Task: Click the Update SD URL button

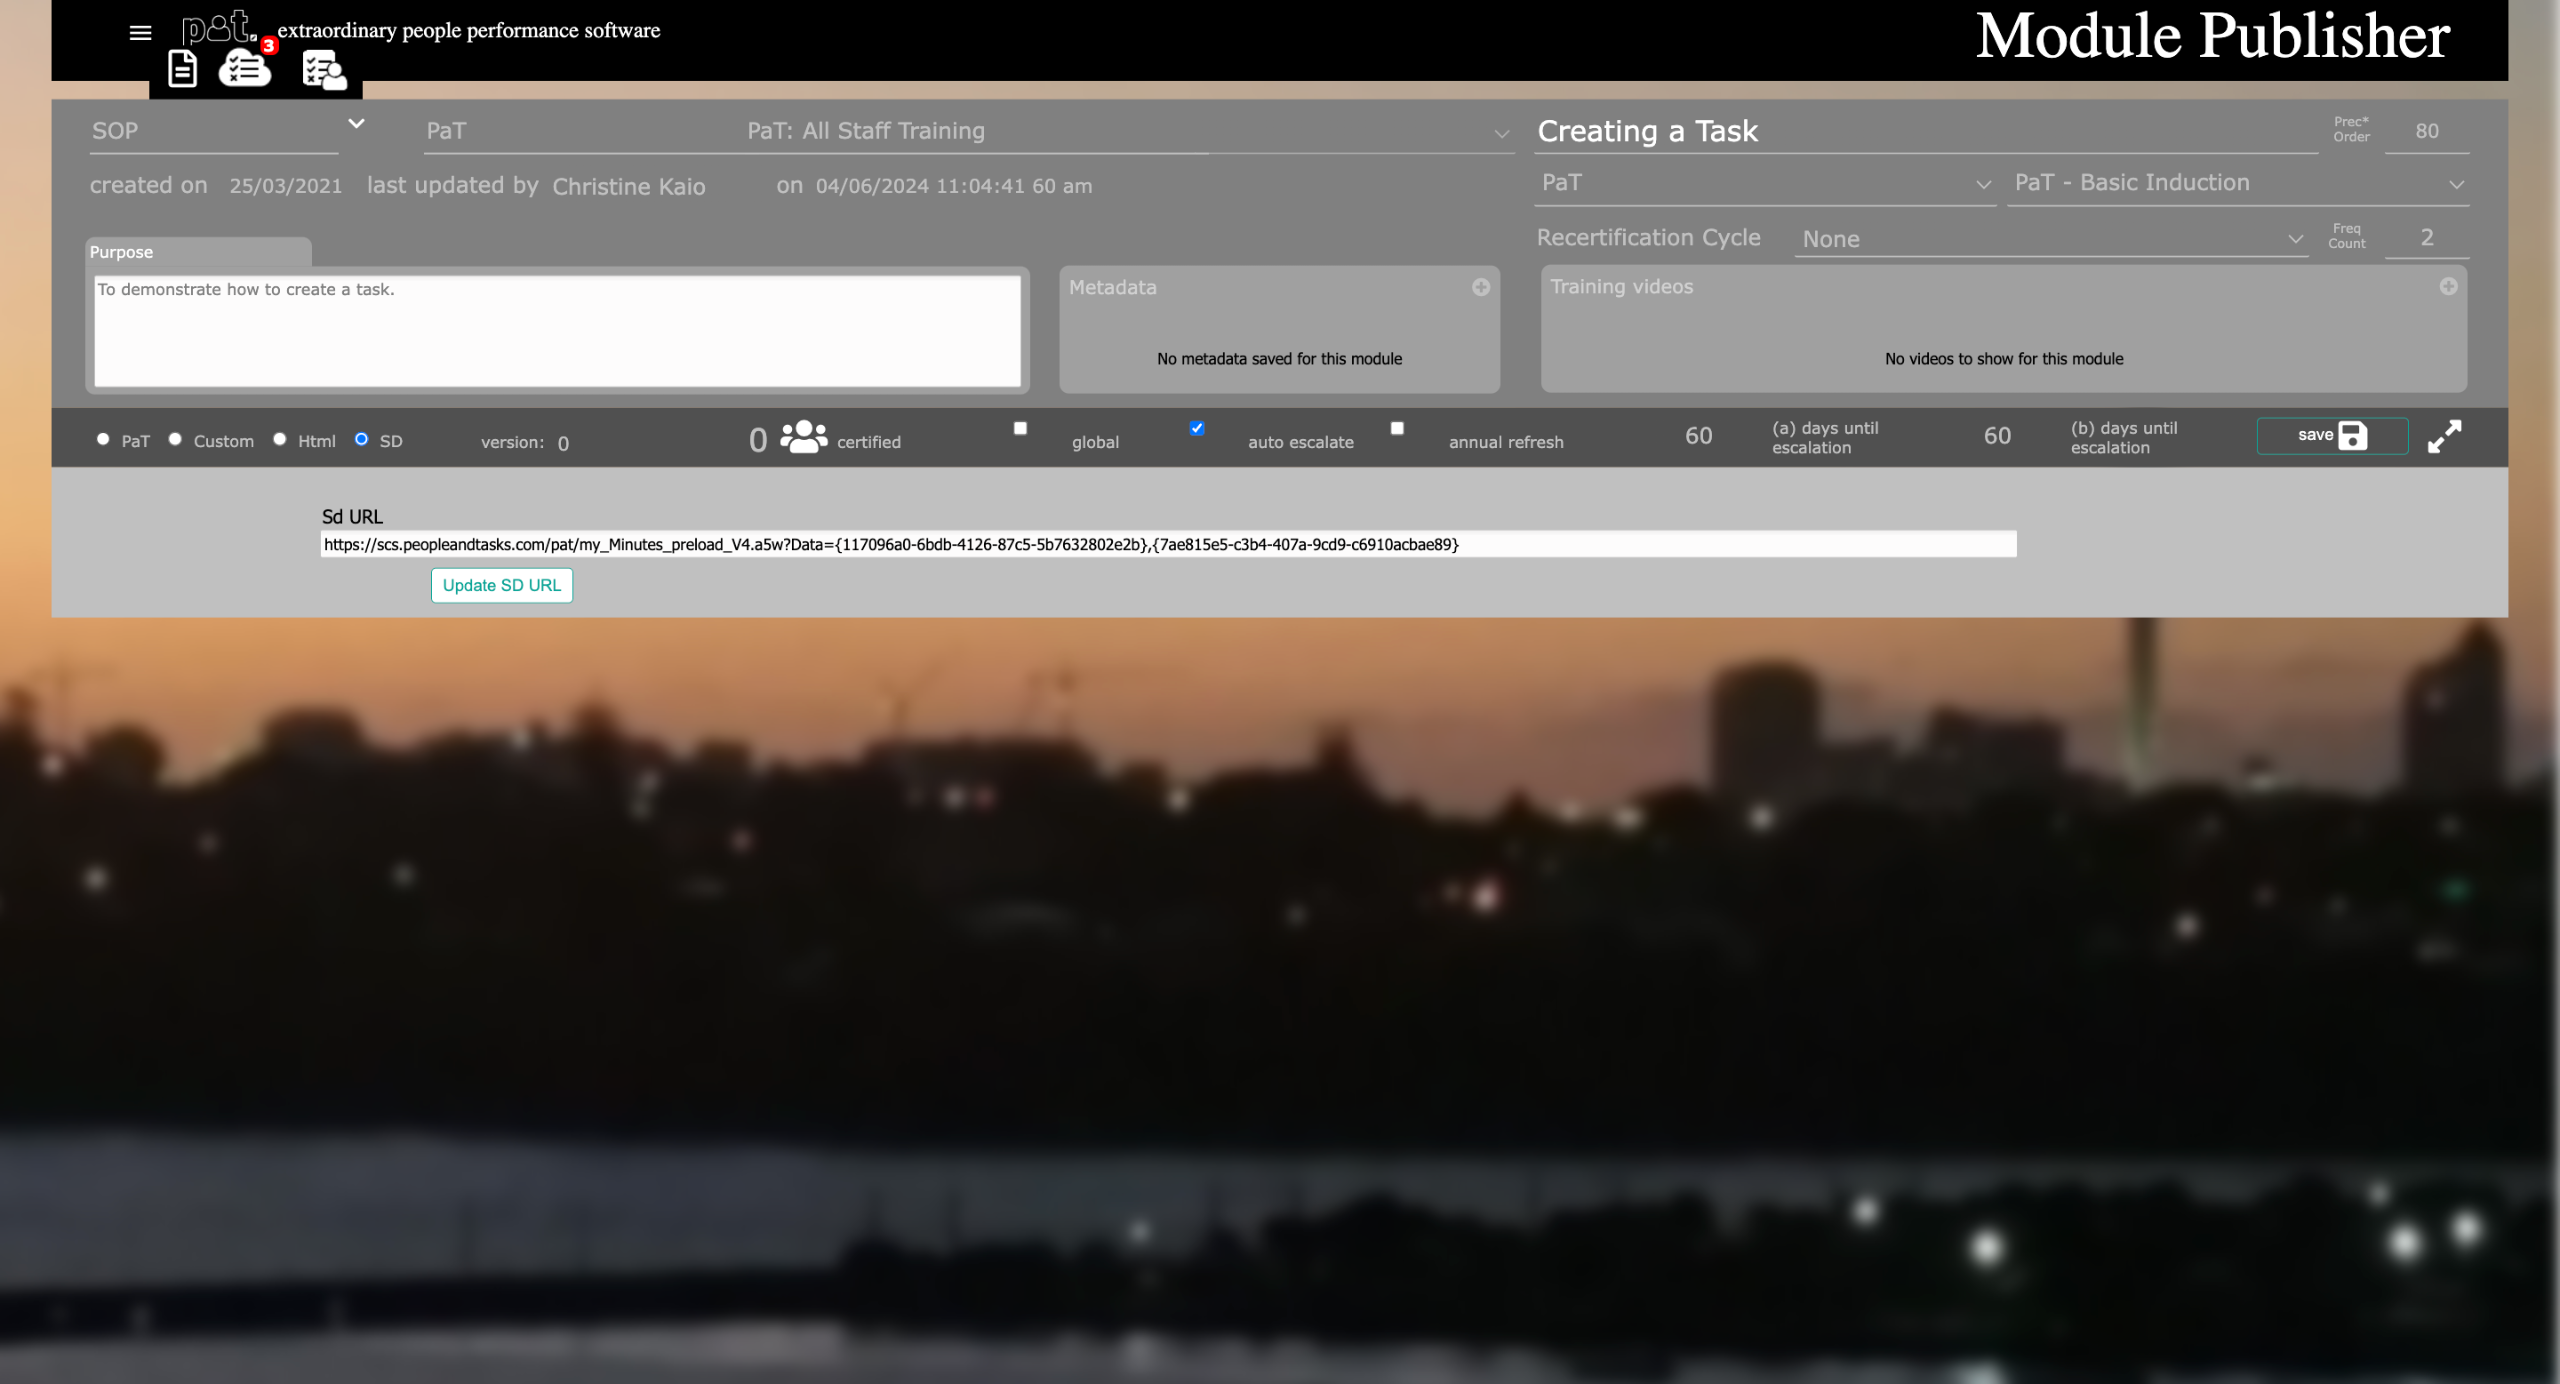Action: pyautogui.click(x=502, y=585)
